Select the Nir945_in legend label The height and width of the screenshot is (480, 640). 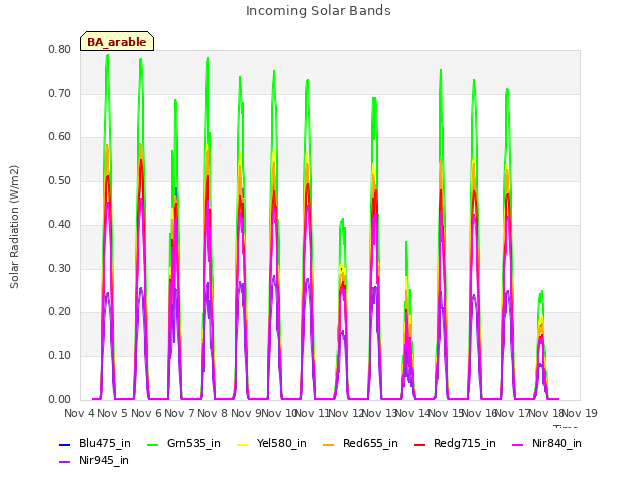click(104, 460)
